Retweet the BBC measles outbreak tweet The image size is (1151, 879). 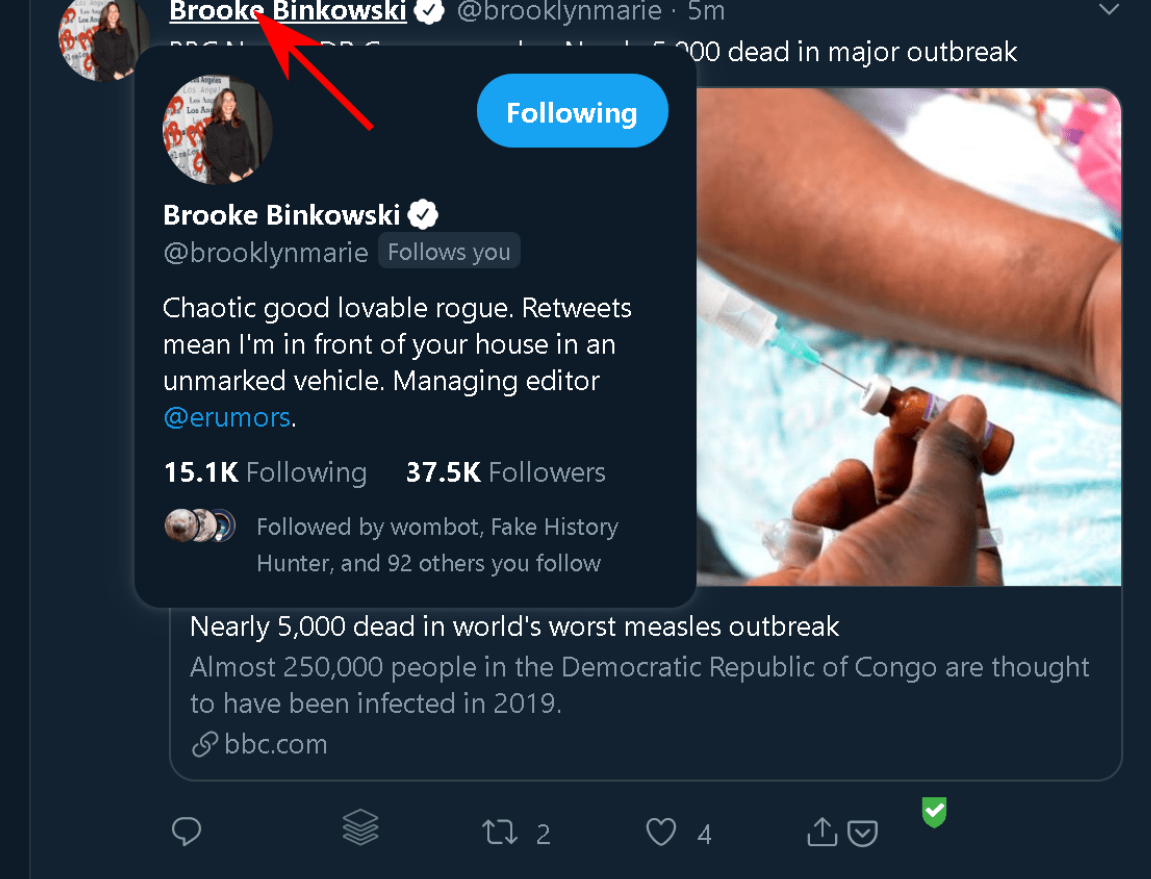(x=497, y=832)
